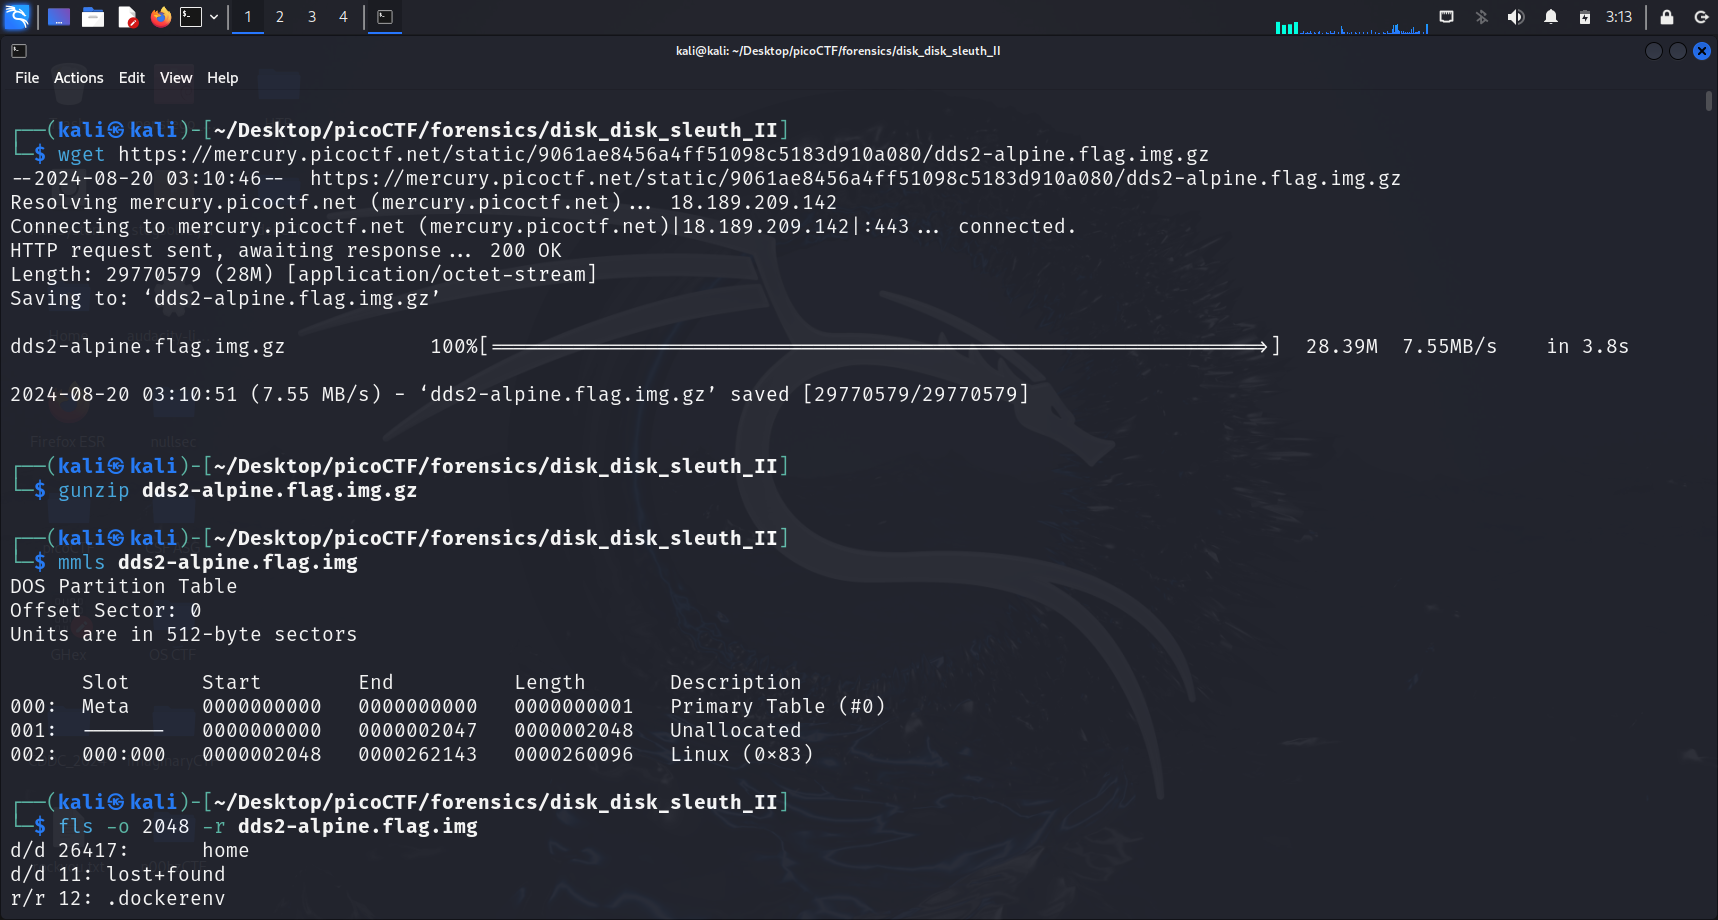Launch Firefox from the top panel
The image size is (1718, 920).
[x=160, y=17]
